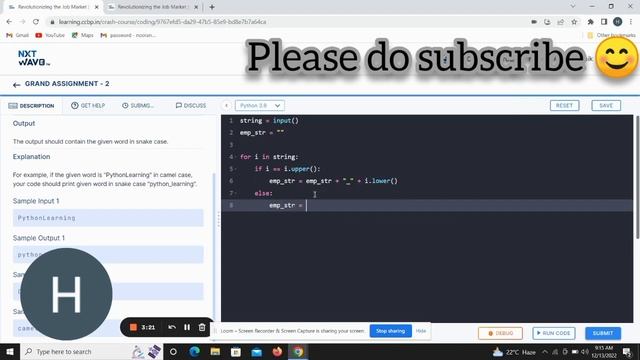
Task: Click the Debug button
Action: (x=500, y=333)
